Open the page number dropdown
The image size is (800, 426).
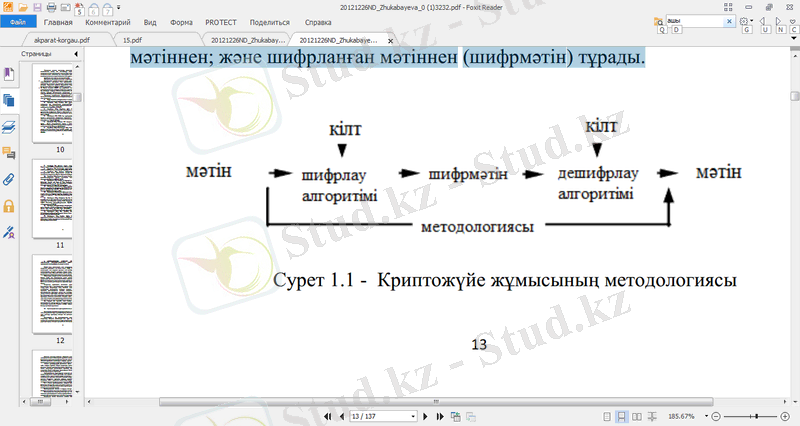[x=413, y=415]
